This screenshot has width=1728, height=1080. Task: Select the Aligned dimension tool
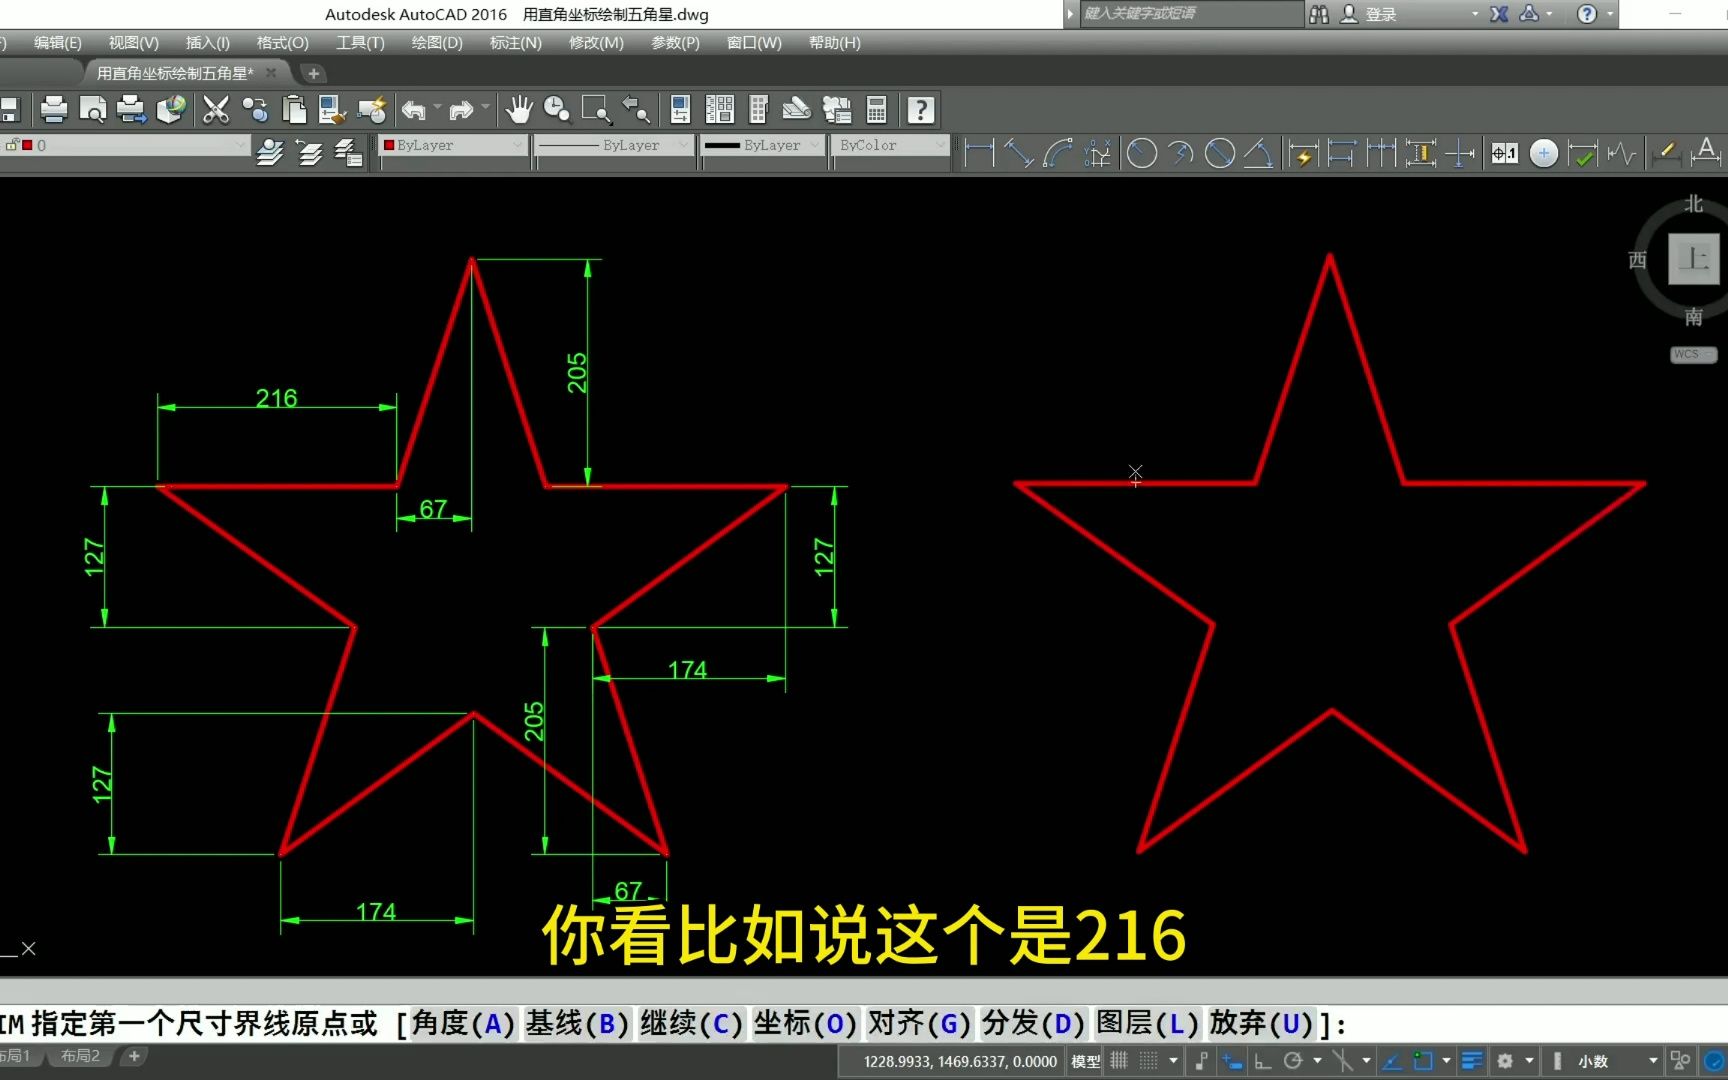point(1018,153)
